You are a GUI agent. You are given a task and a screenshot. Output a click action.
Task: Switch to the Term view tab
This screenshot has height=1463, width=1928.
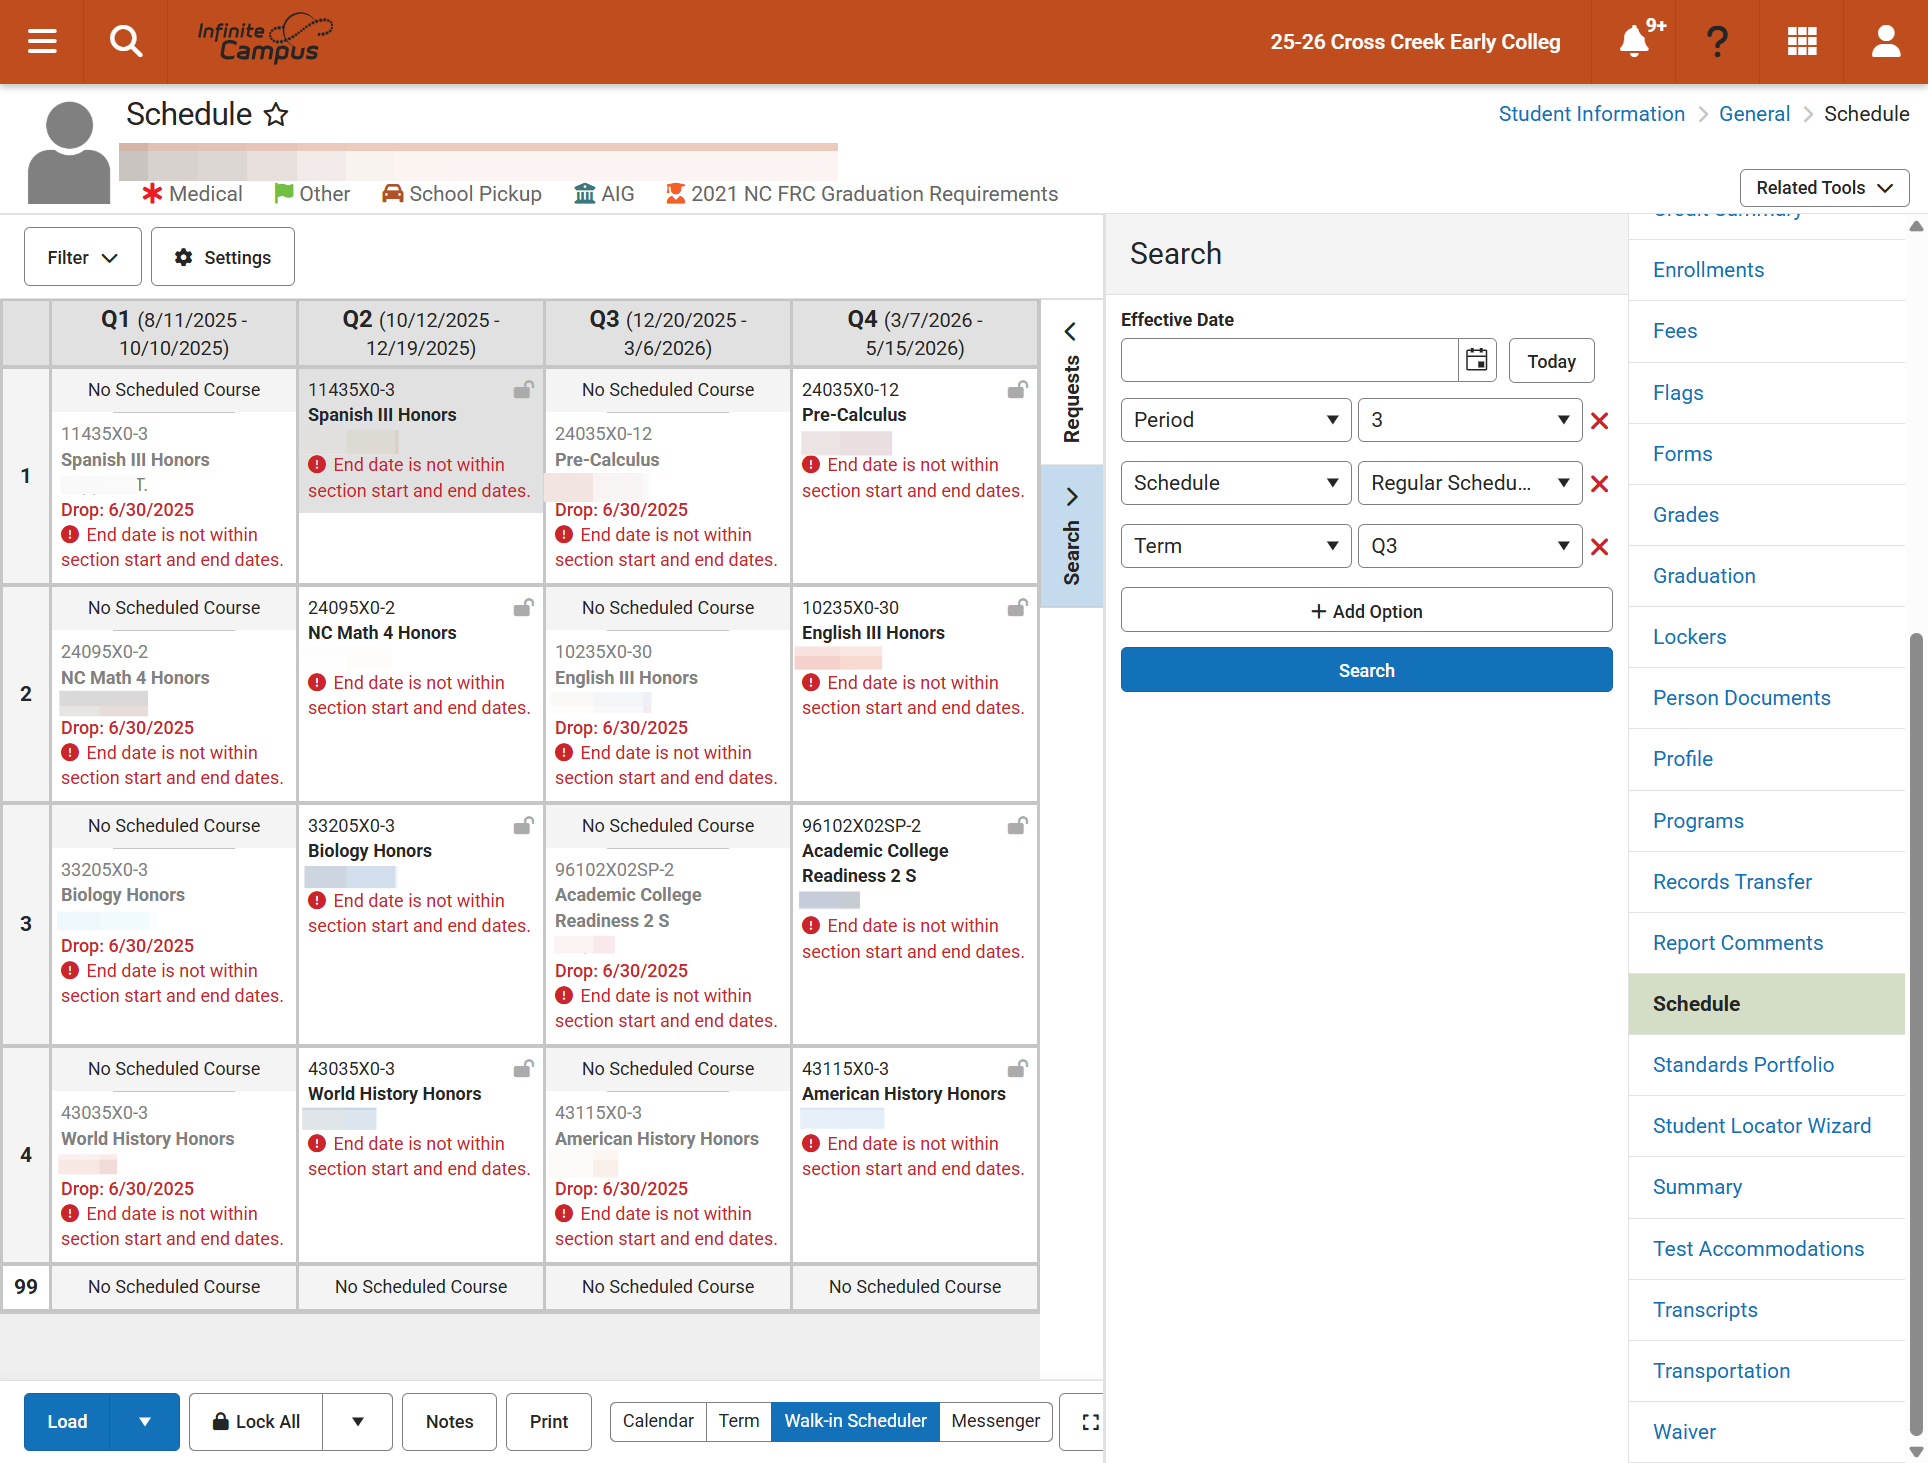click(x=739, y=1421)
